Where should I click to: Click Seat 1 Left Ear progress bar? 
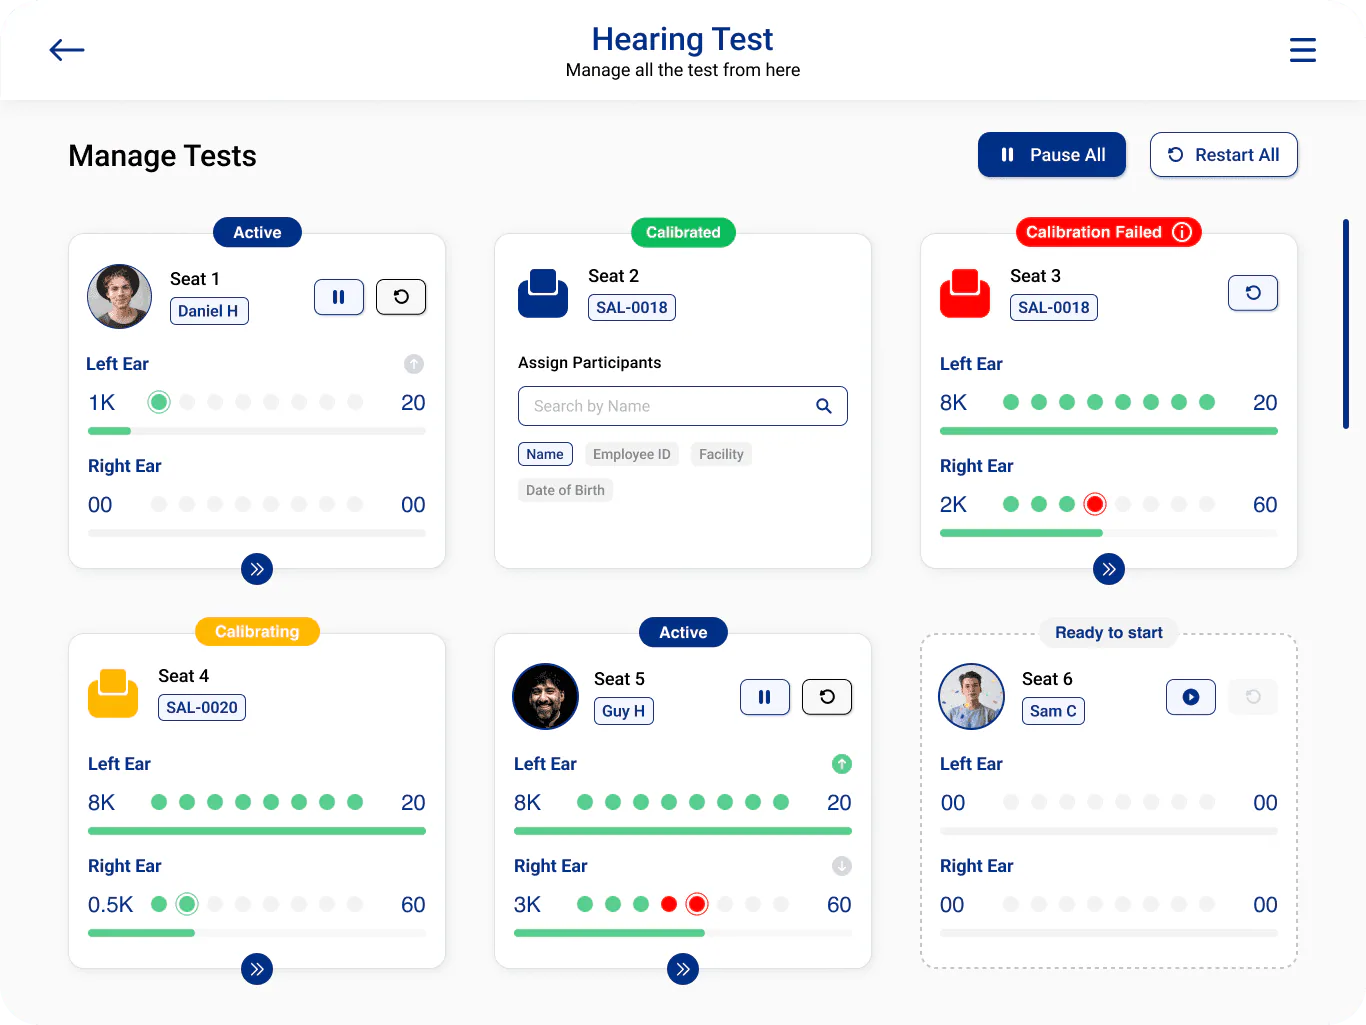click(x=257, y=431)
